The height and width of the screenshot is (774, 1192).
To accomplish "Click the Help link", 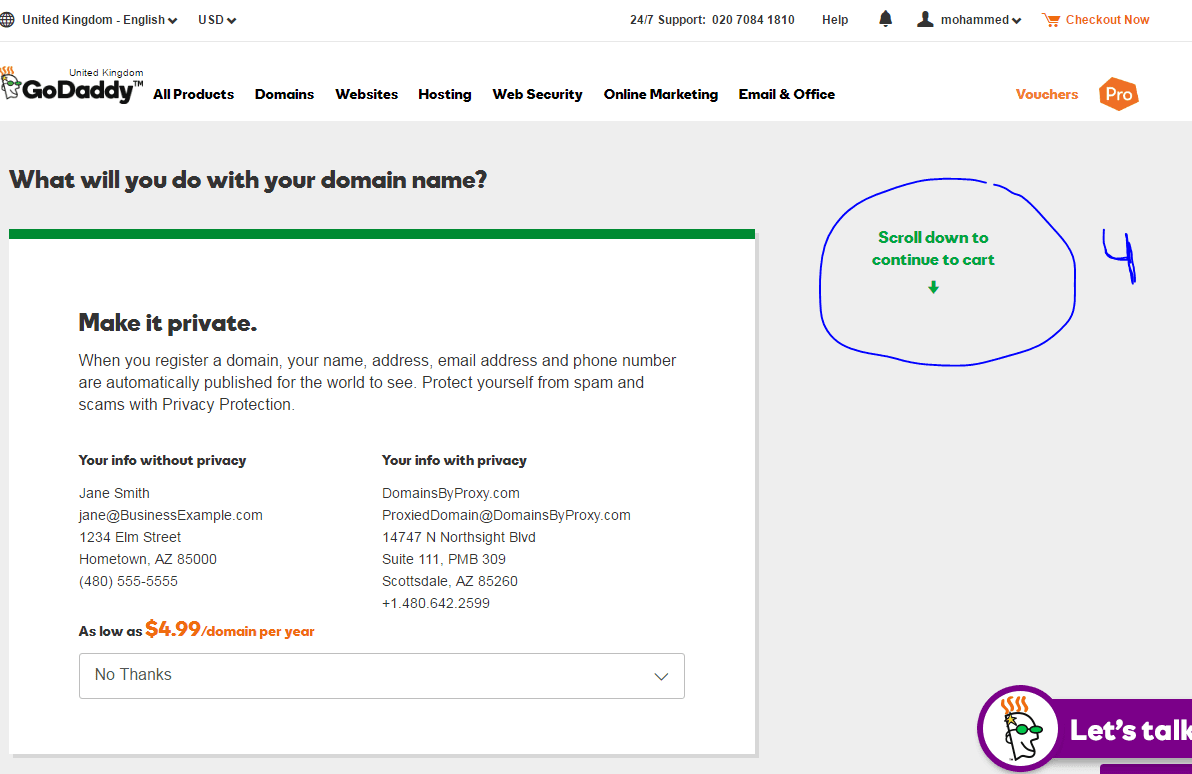I will click(835, 20).
